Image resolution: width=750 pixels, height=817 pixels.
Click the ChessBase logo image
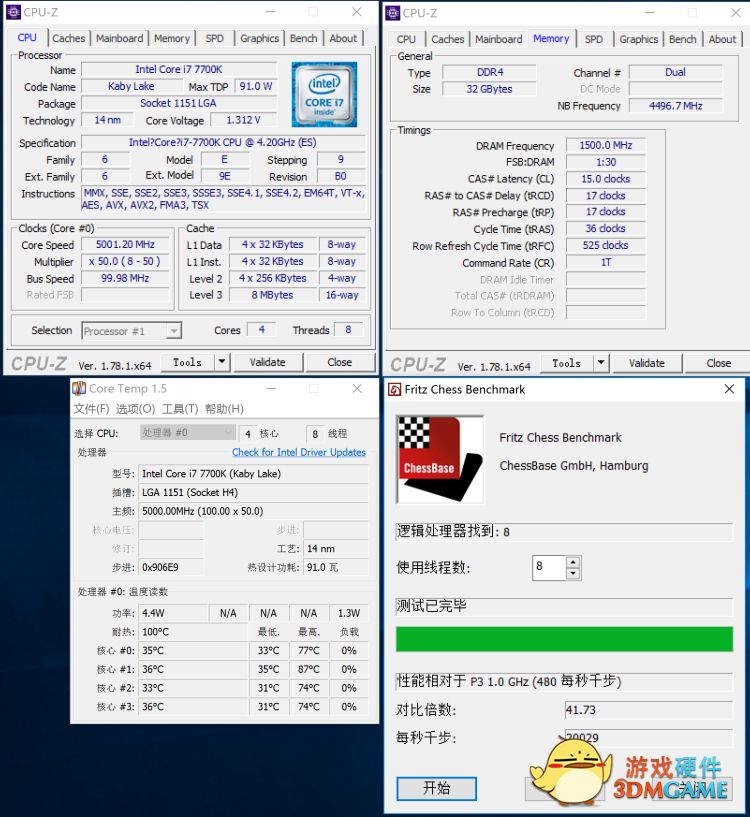(440, 460)
